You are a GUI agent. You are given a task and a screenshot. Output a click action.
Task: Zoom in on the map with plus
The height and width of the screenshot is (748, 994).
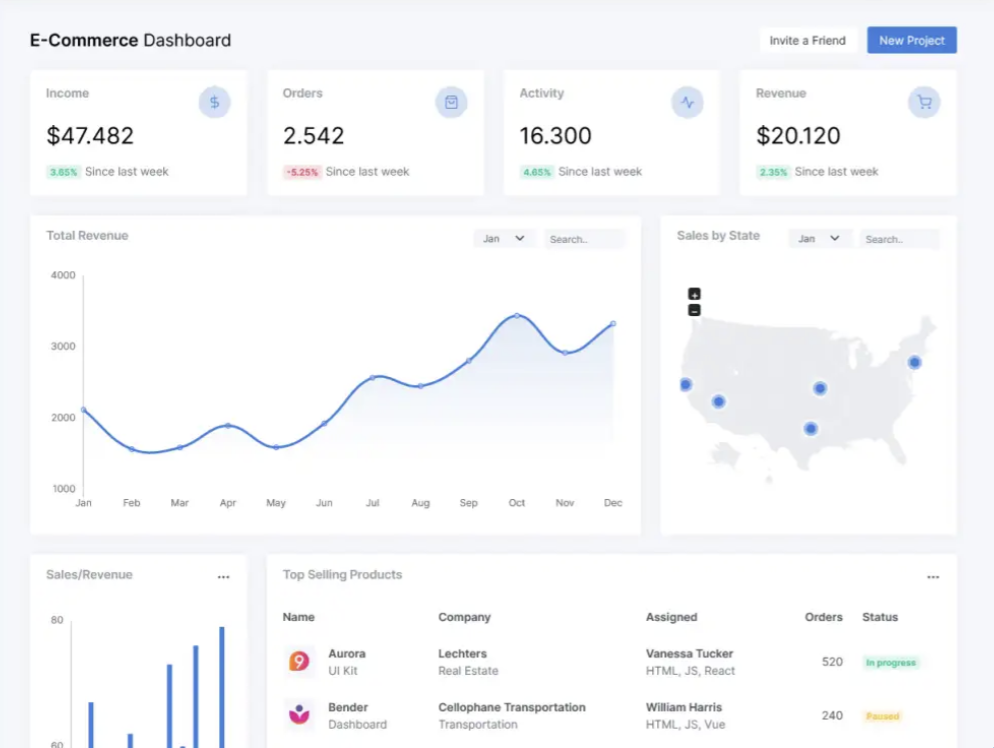pos(694,294)
